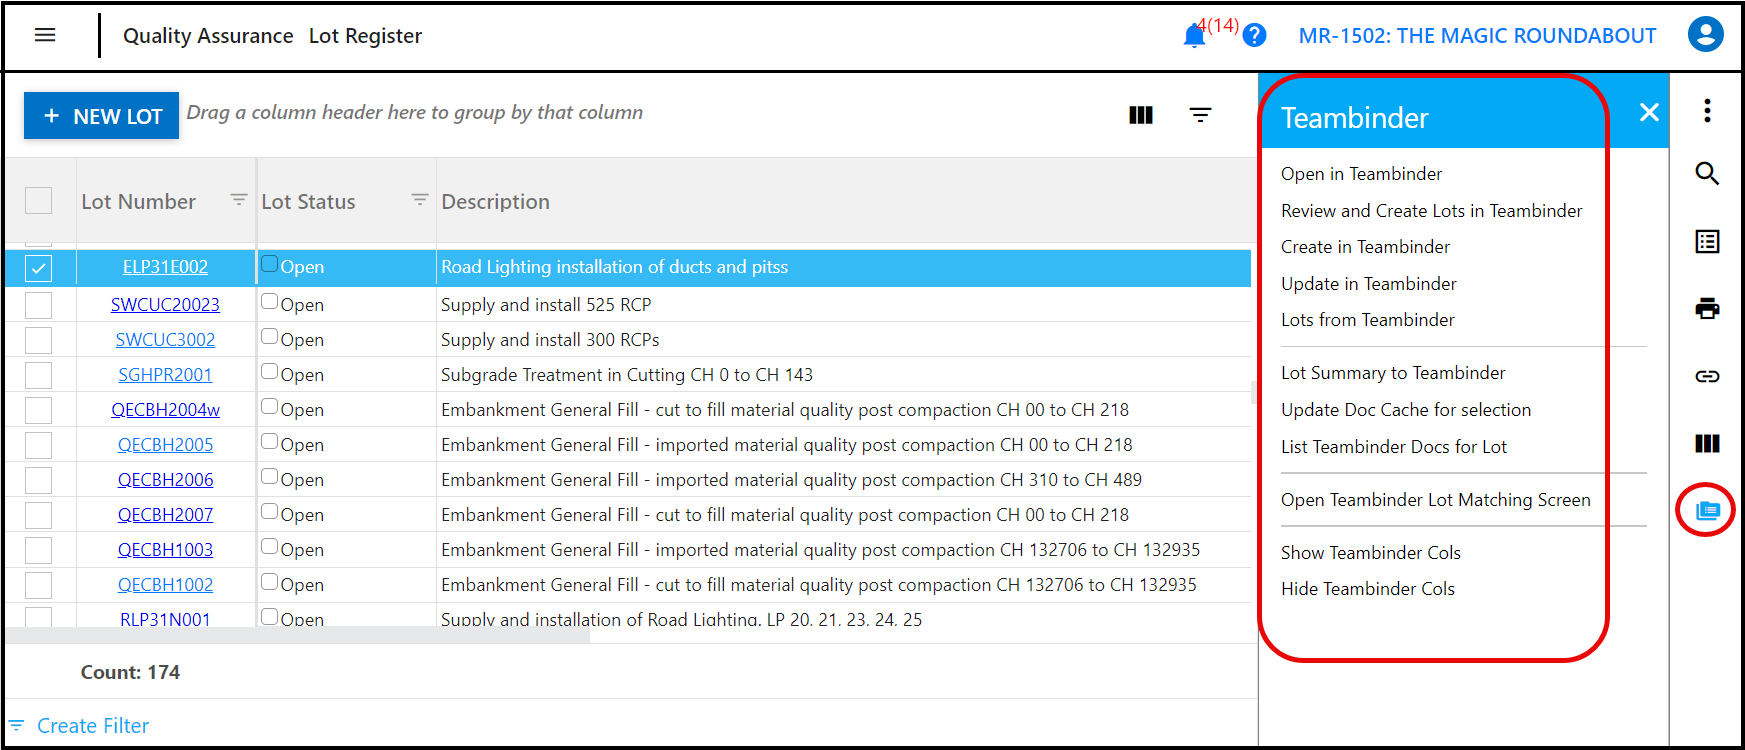The image size is (1745, 750).
Task: Select Hide Teambinder Cols
Action: coord(1367,589)
